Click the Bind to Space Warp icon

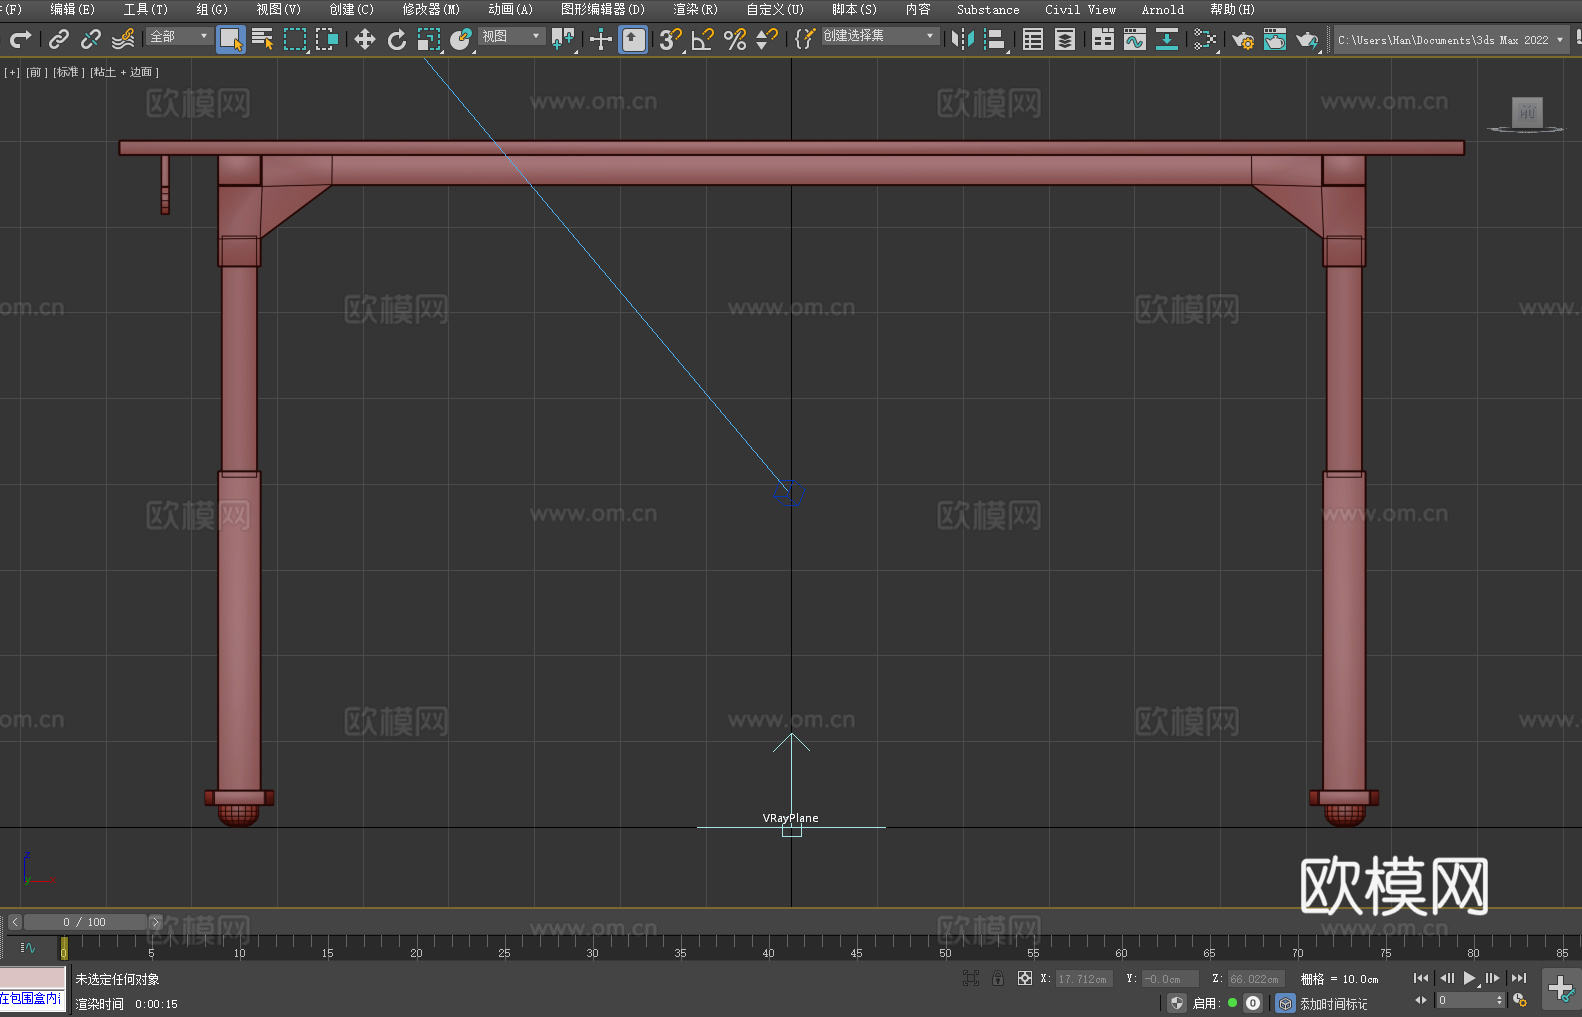point(123,39)
